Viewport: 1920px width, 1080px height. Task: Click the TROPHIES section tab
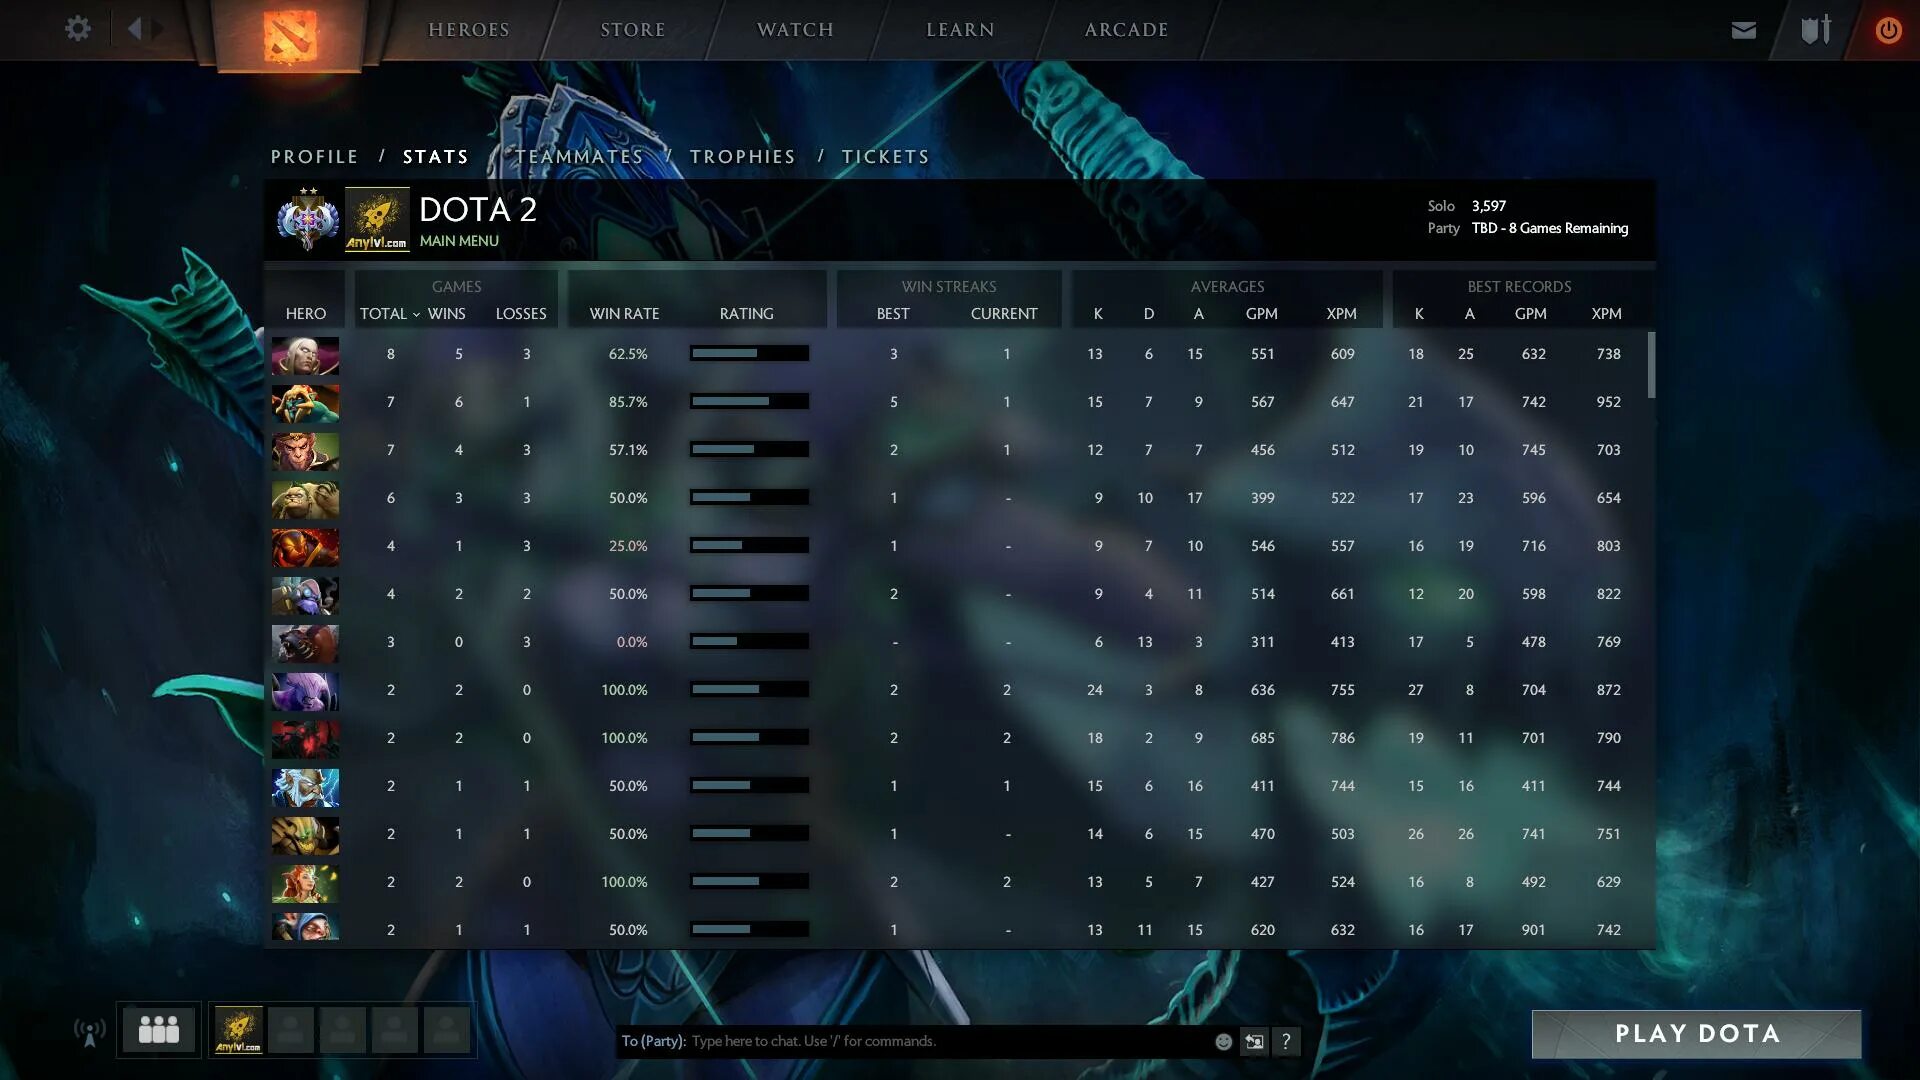[x=742, y=156]
